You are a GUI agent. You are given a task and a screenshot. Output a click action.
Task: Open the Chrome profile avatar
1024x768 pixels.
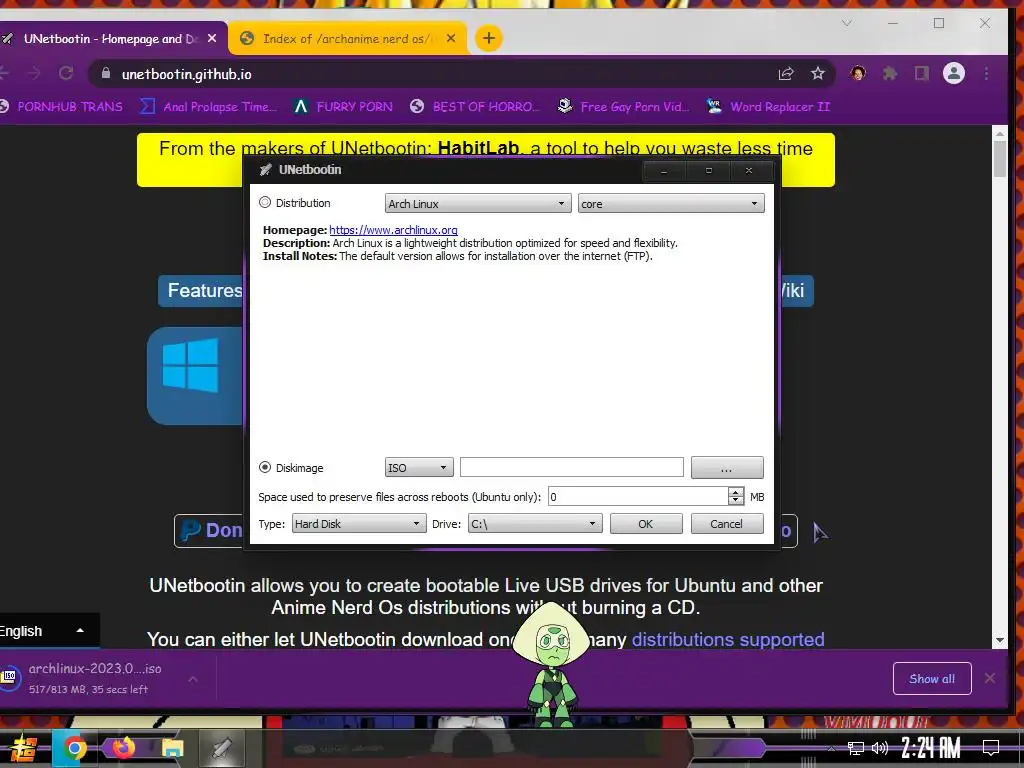tap(954, 73)
